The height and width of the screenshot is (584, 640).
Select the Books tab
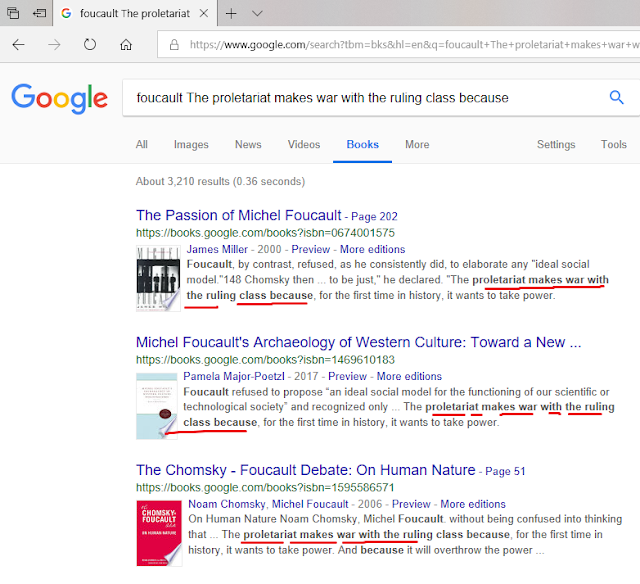[x=362, y=144]
